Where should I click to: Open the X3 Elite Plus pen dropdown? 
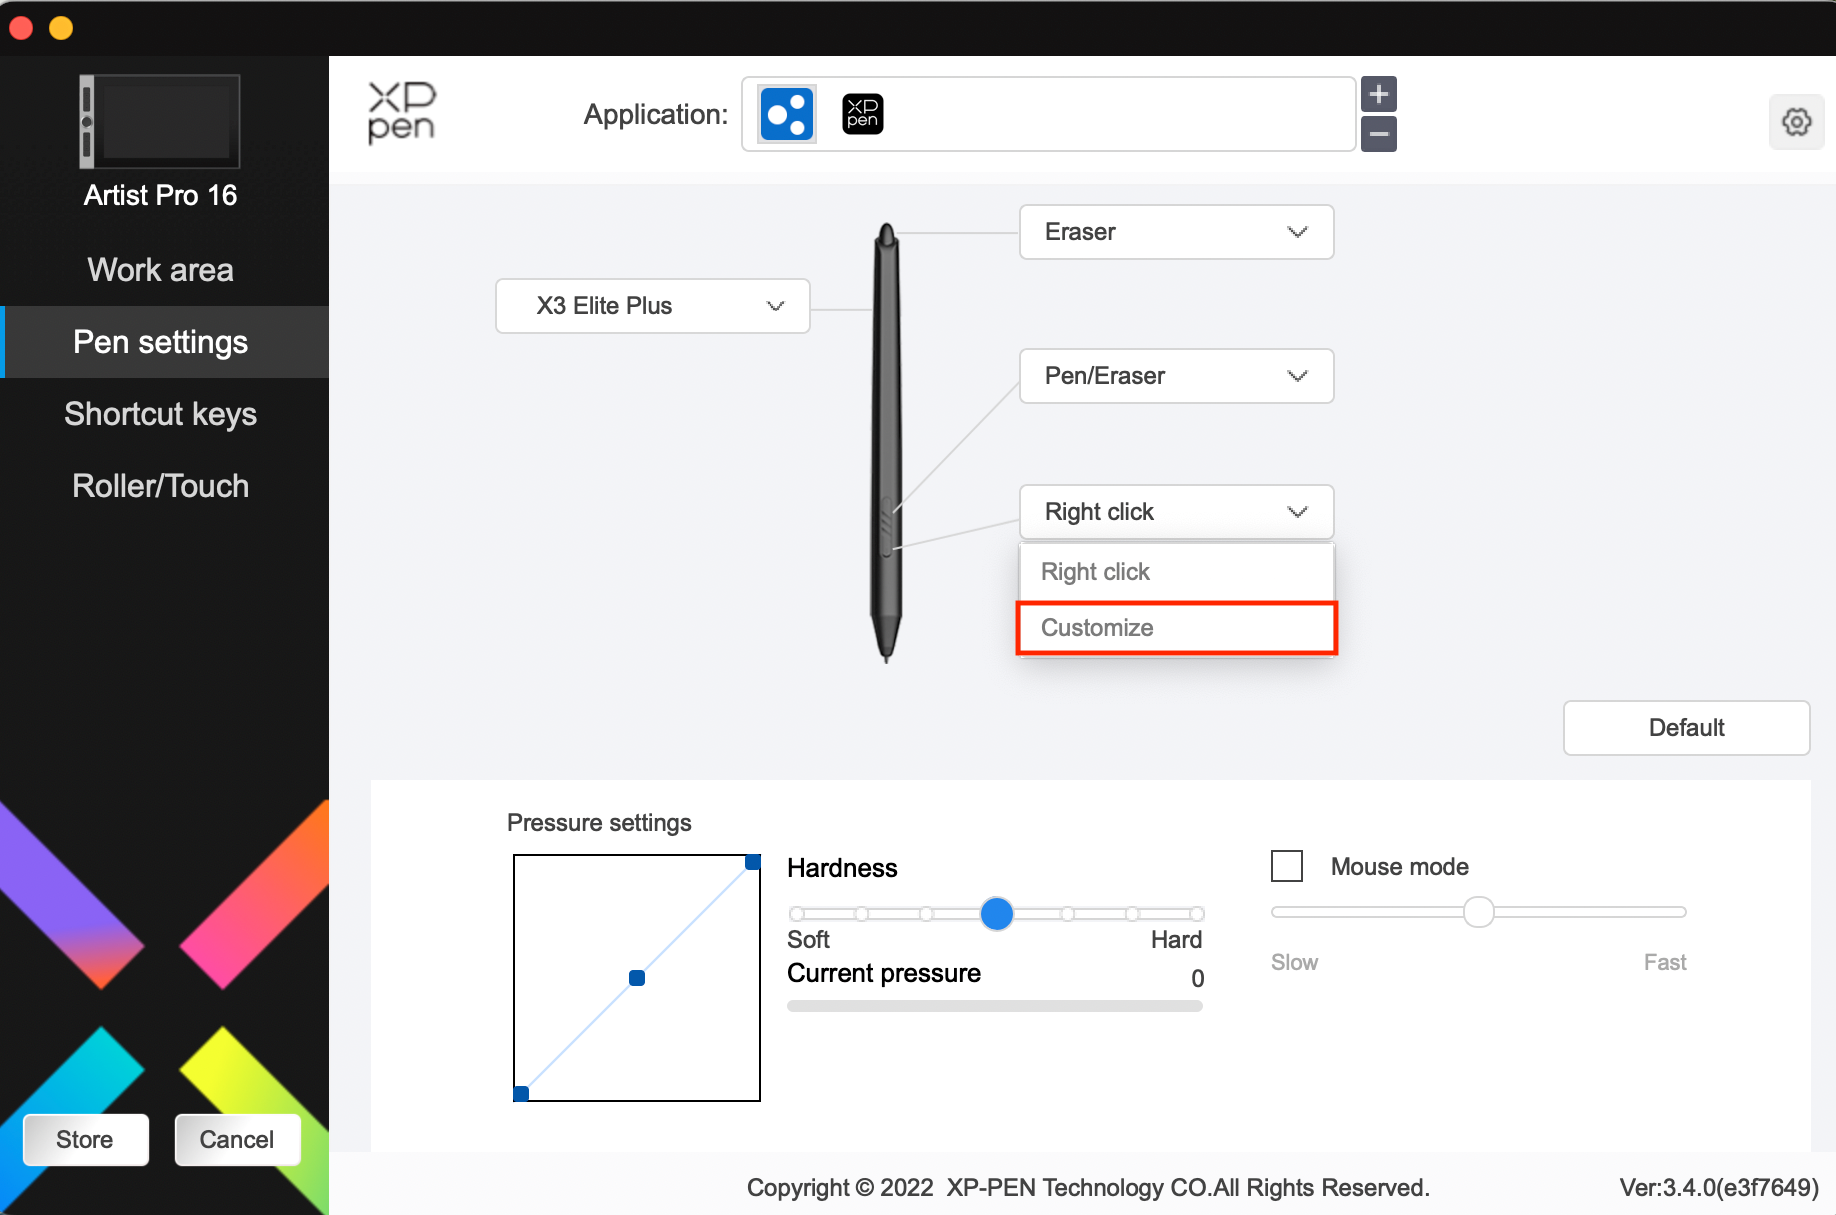coord(653,306)
